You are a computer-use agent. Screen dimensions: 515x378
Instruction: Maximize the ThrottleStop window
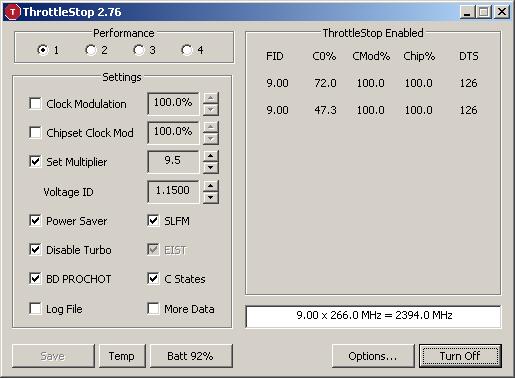484,12
